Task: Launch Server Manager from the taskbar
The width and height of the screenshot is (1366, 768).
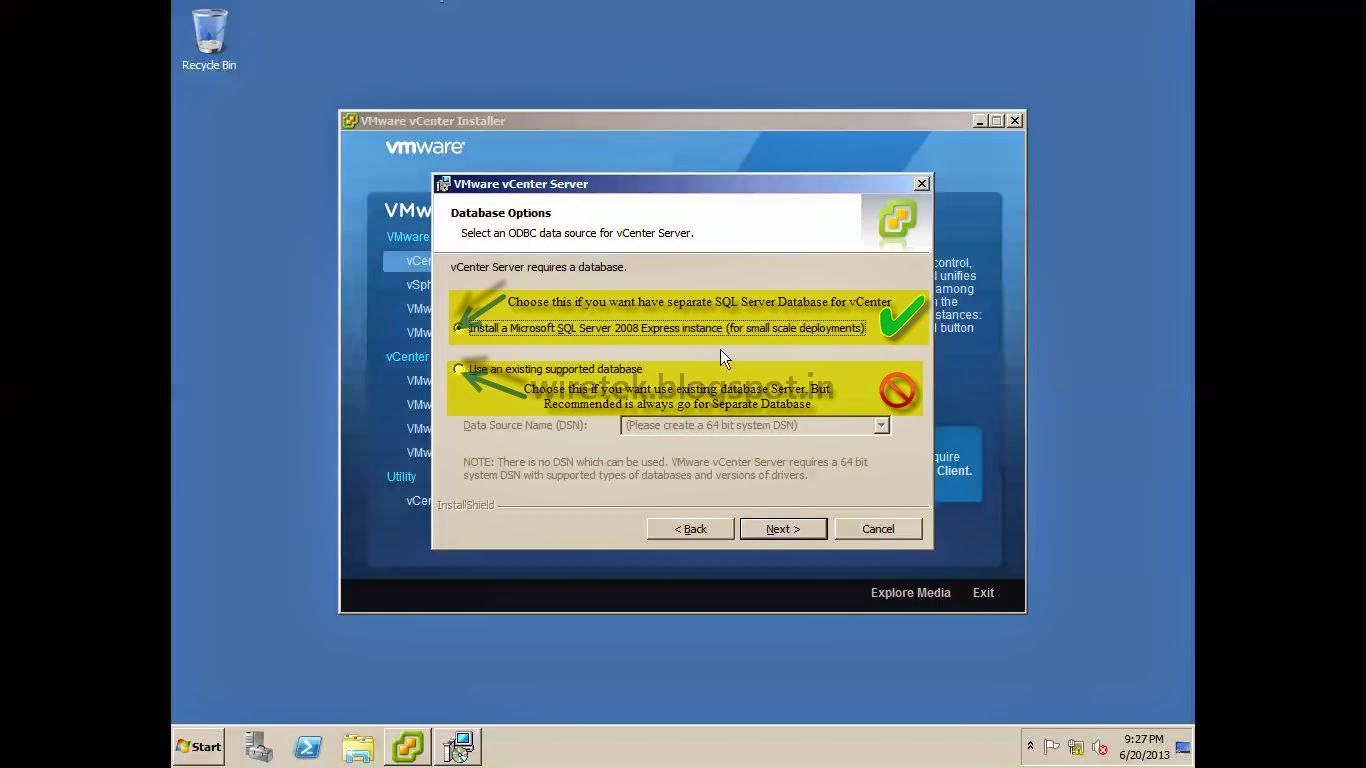Action: [257, 747]
